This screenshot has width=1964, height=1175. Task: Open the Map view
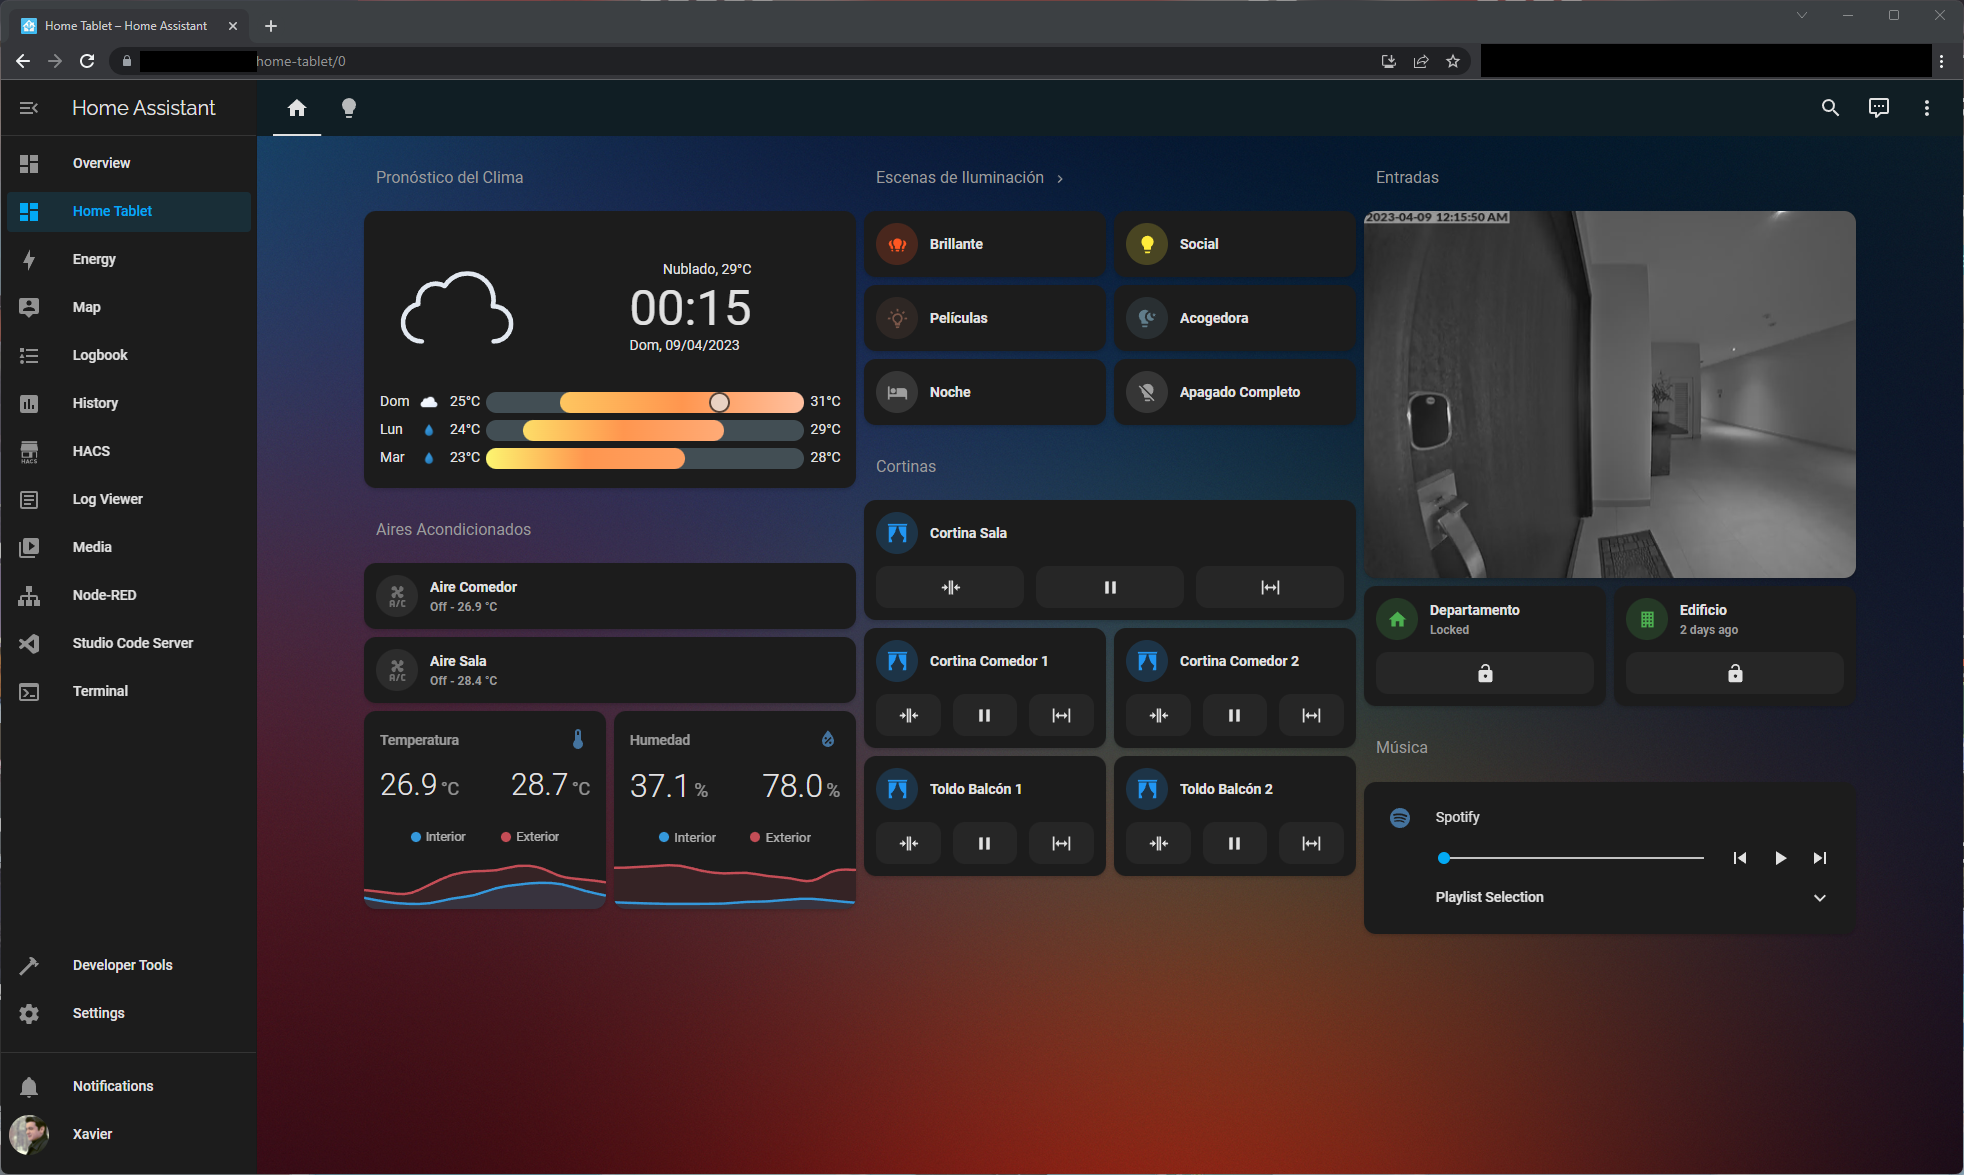point(87,307)
